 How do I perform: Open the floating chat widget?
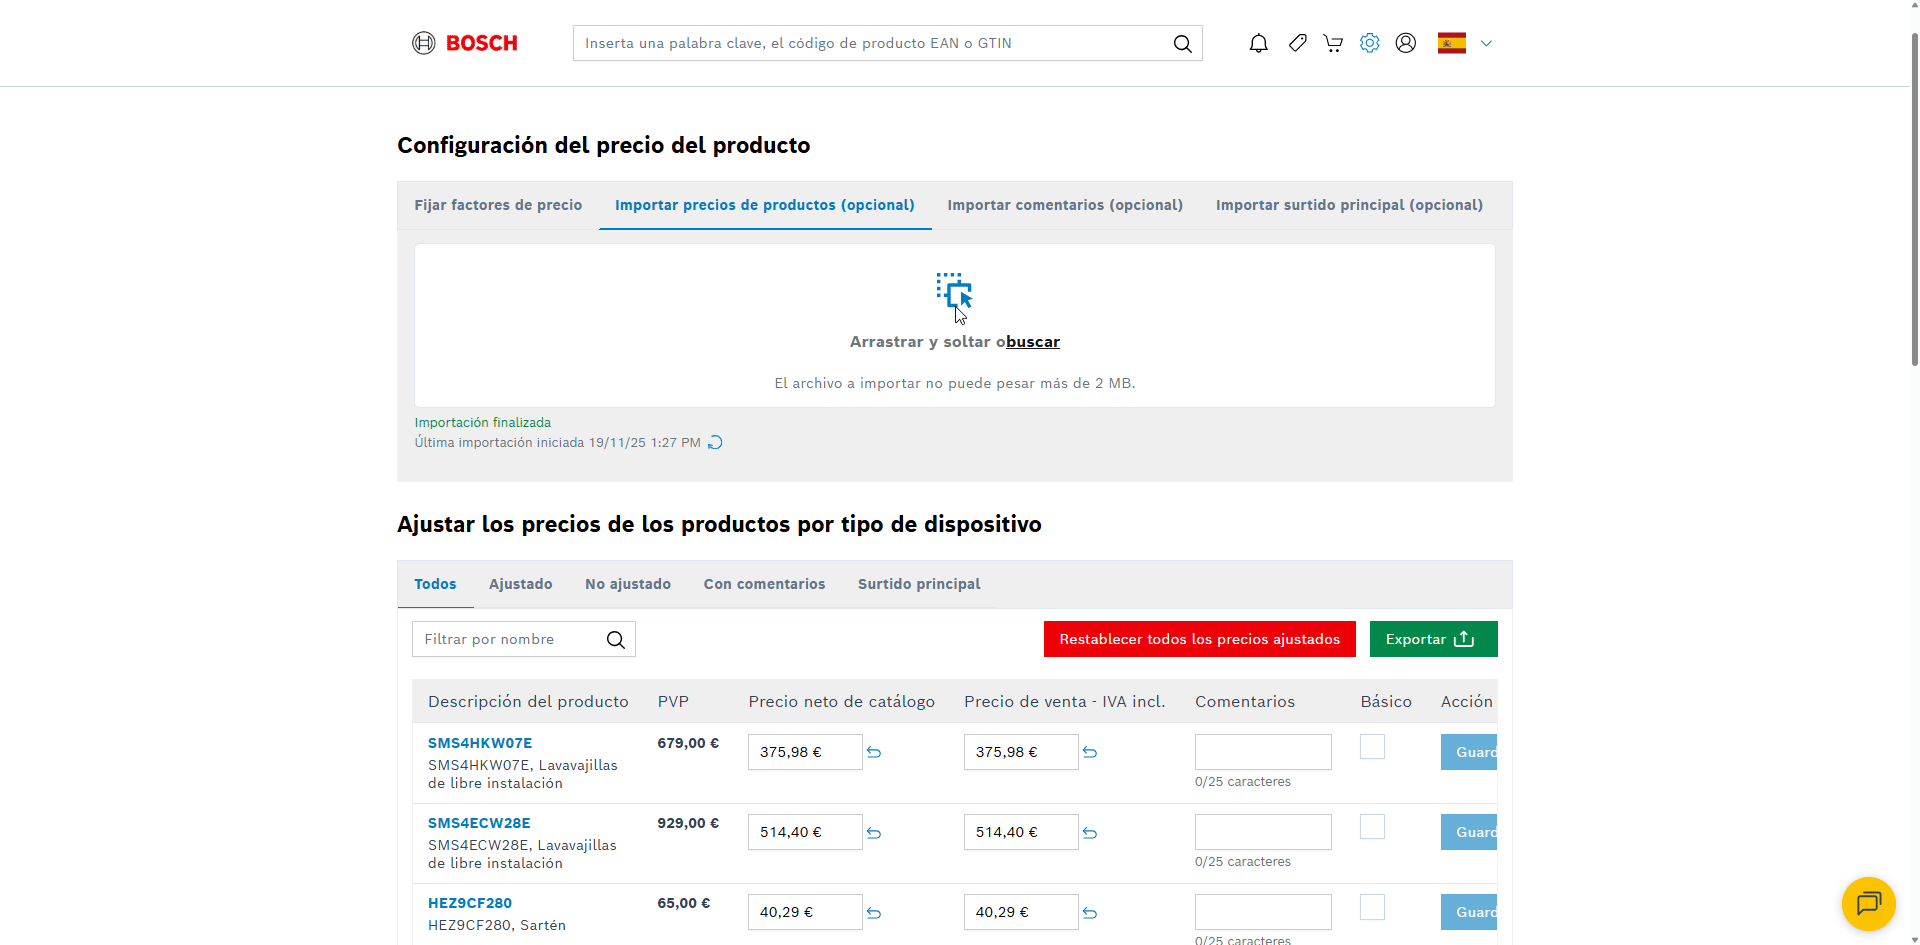click(x=1868, y=903)
